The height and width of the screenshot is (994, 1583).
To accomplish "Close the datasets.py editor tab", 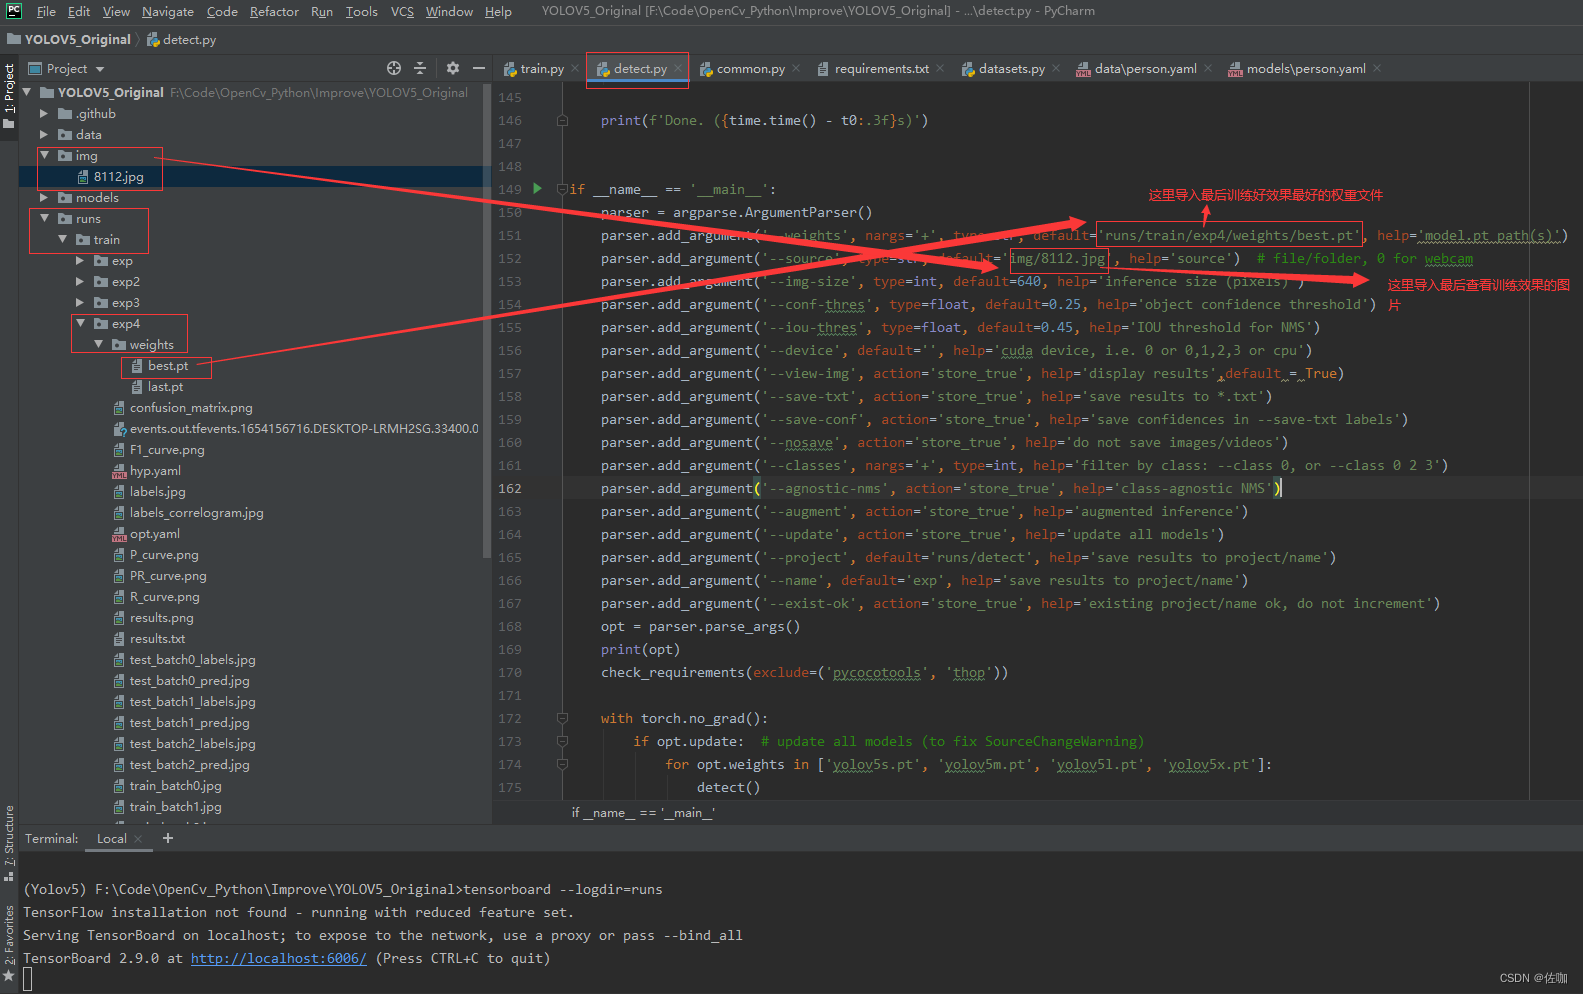I will [1056, 69].
